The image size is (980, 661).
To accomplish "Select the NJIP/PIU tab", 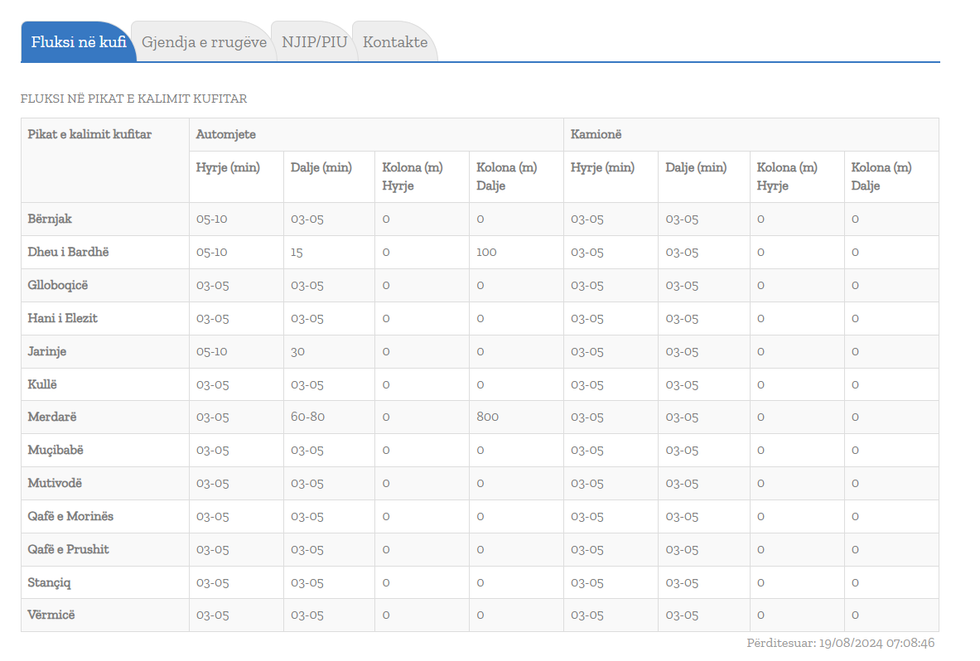I will tap(314, 42).
